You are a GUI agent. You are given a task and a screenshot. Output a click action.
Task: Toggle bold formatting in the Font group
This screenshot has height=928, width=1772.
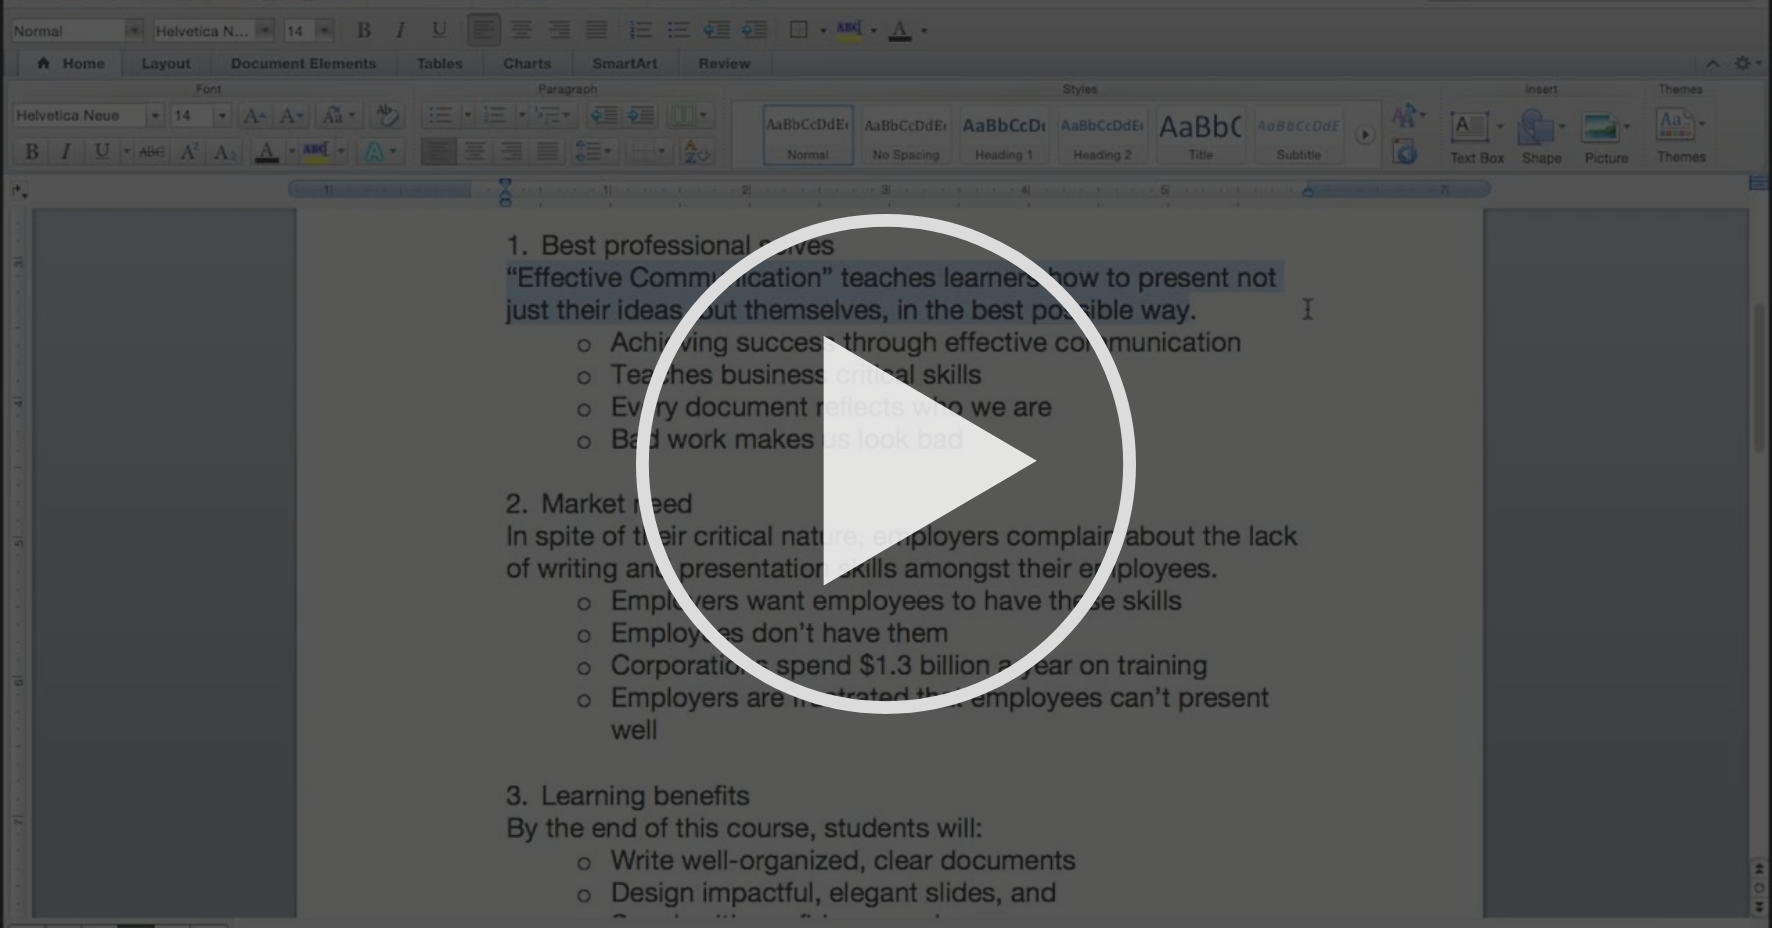pos(31,152)
